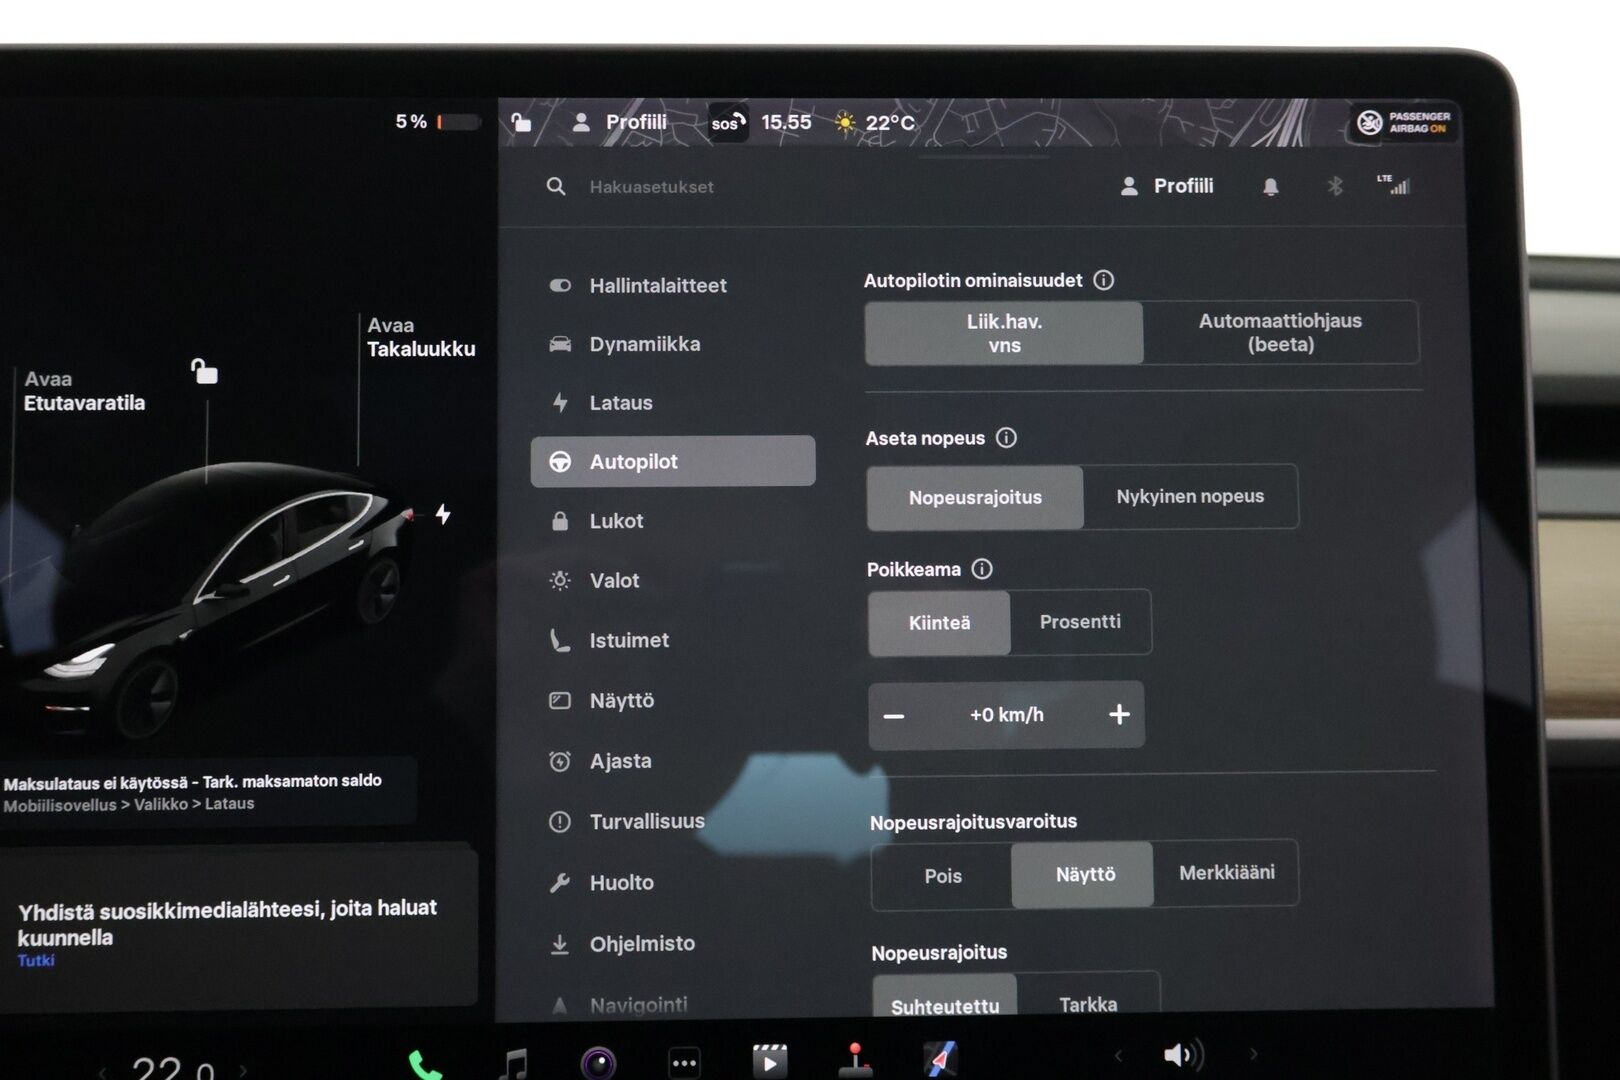
Task: Show info for Autopilotin ominaisuudet
Action: (1104, 280)
